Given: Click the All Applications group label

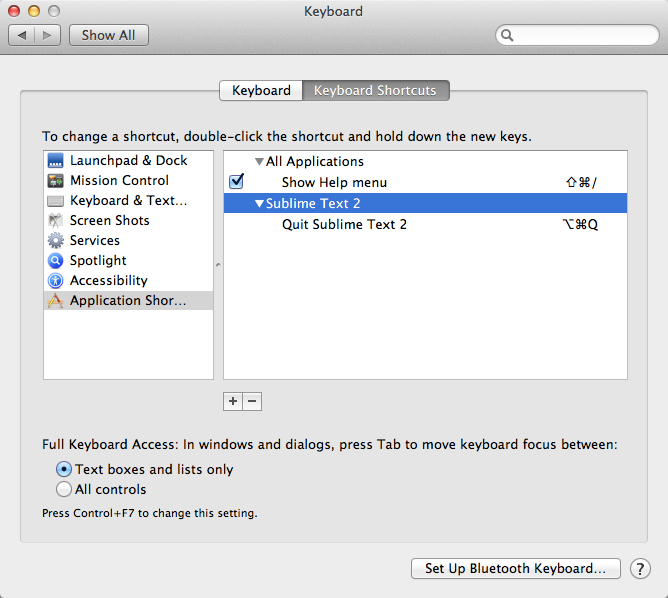Looking at the screenshot, I should pos(315,162).
